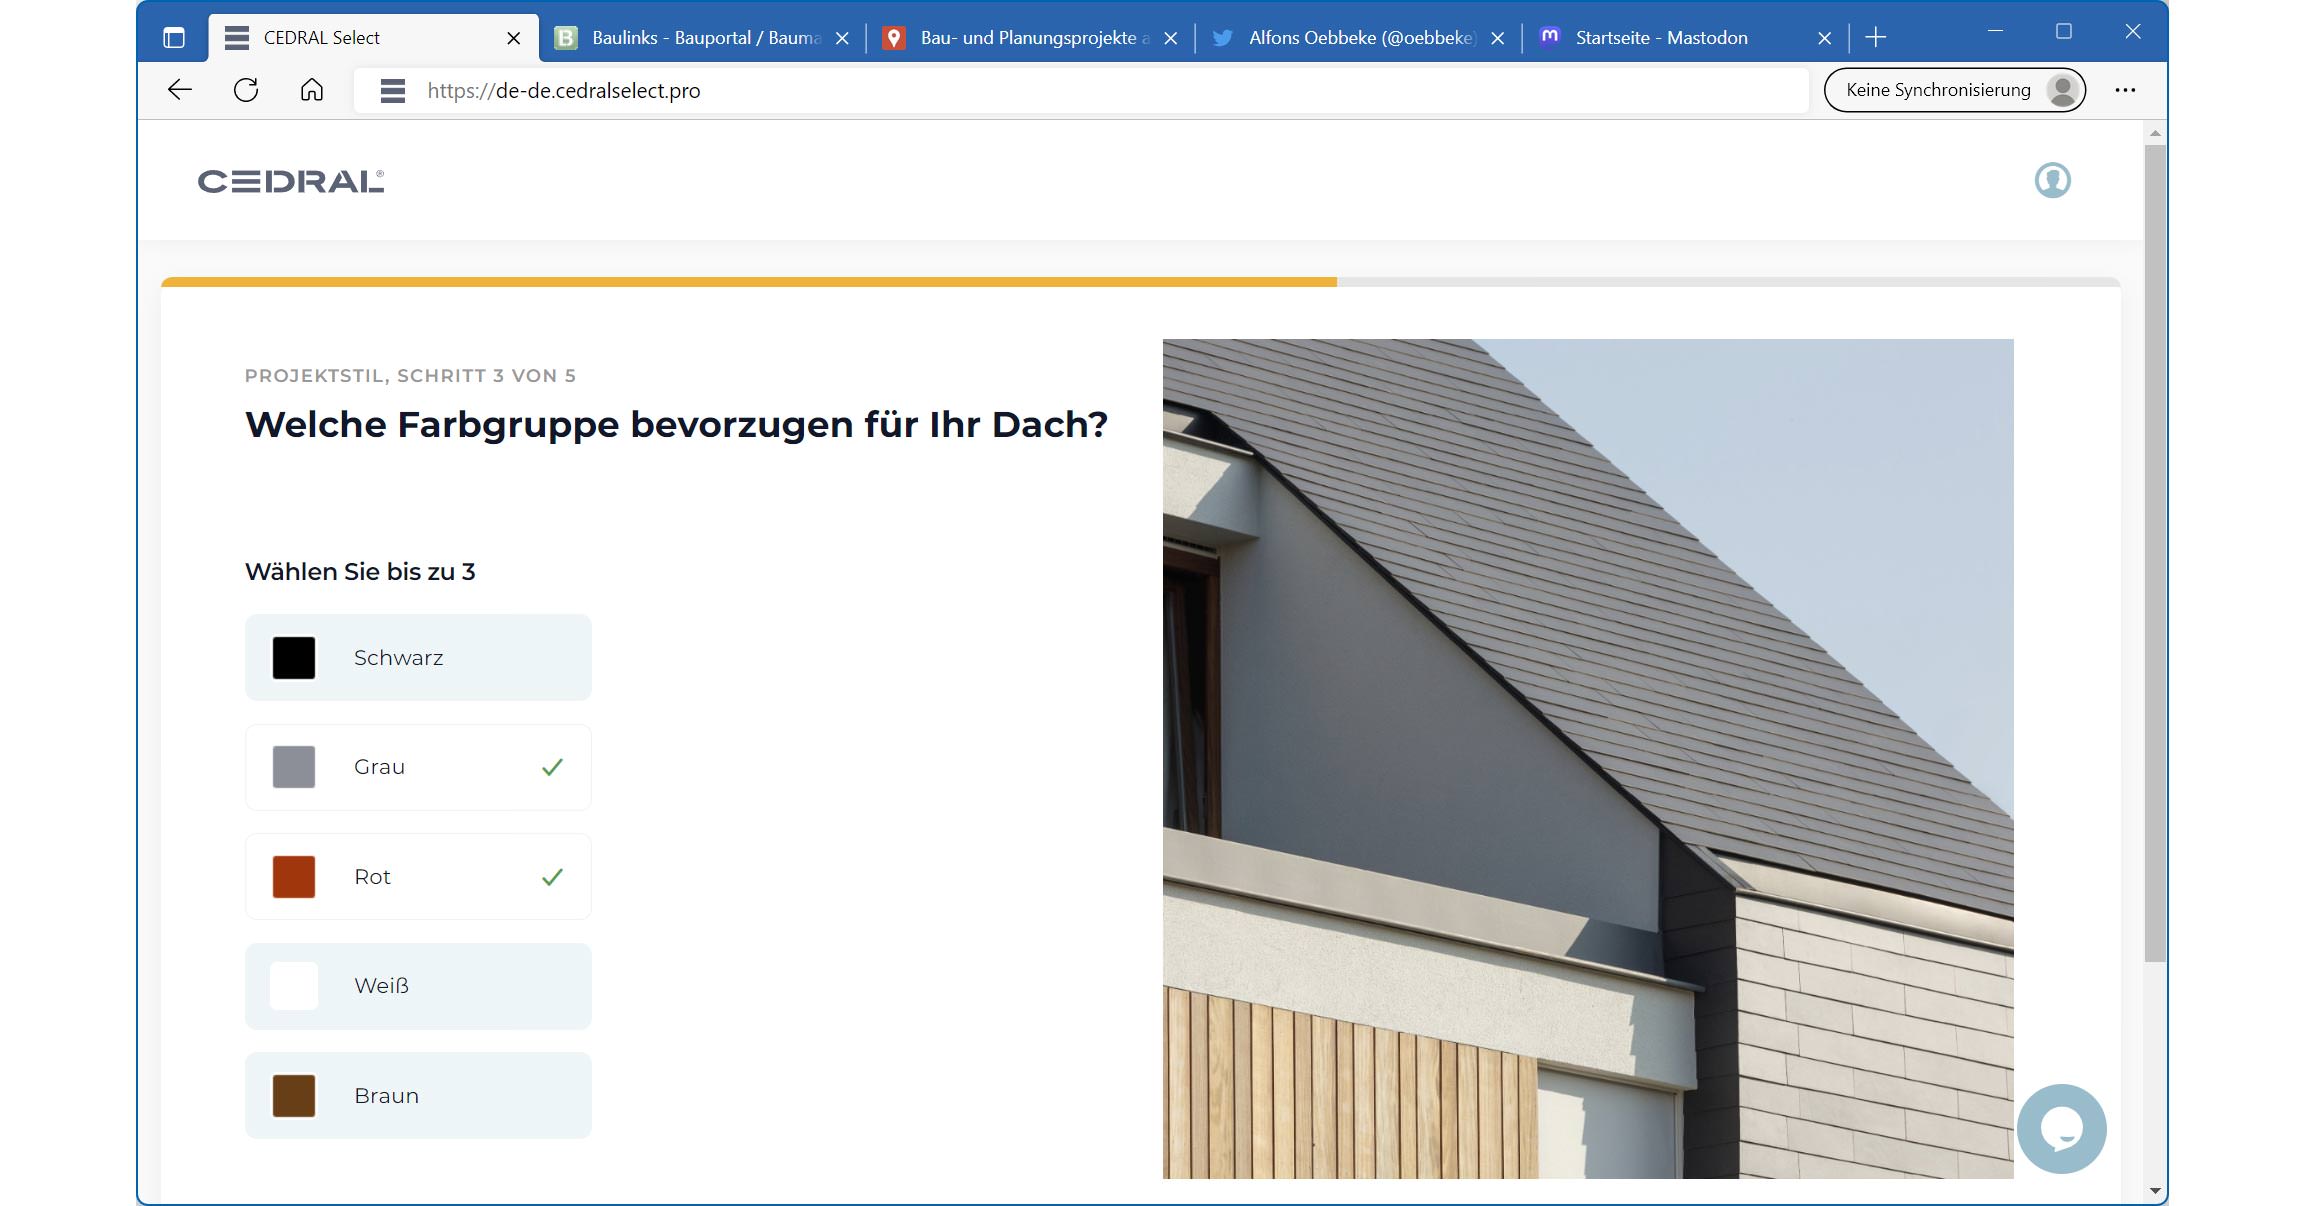Switch to Bau- und Planungsprojekte tab
Image resolution: width=2305 pixels, height=1206 pixels.
coord(1032,38)
